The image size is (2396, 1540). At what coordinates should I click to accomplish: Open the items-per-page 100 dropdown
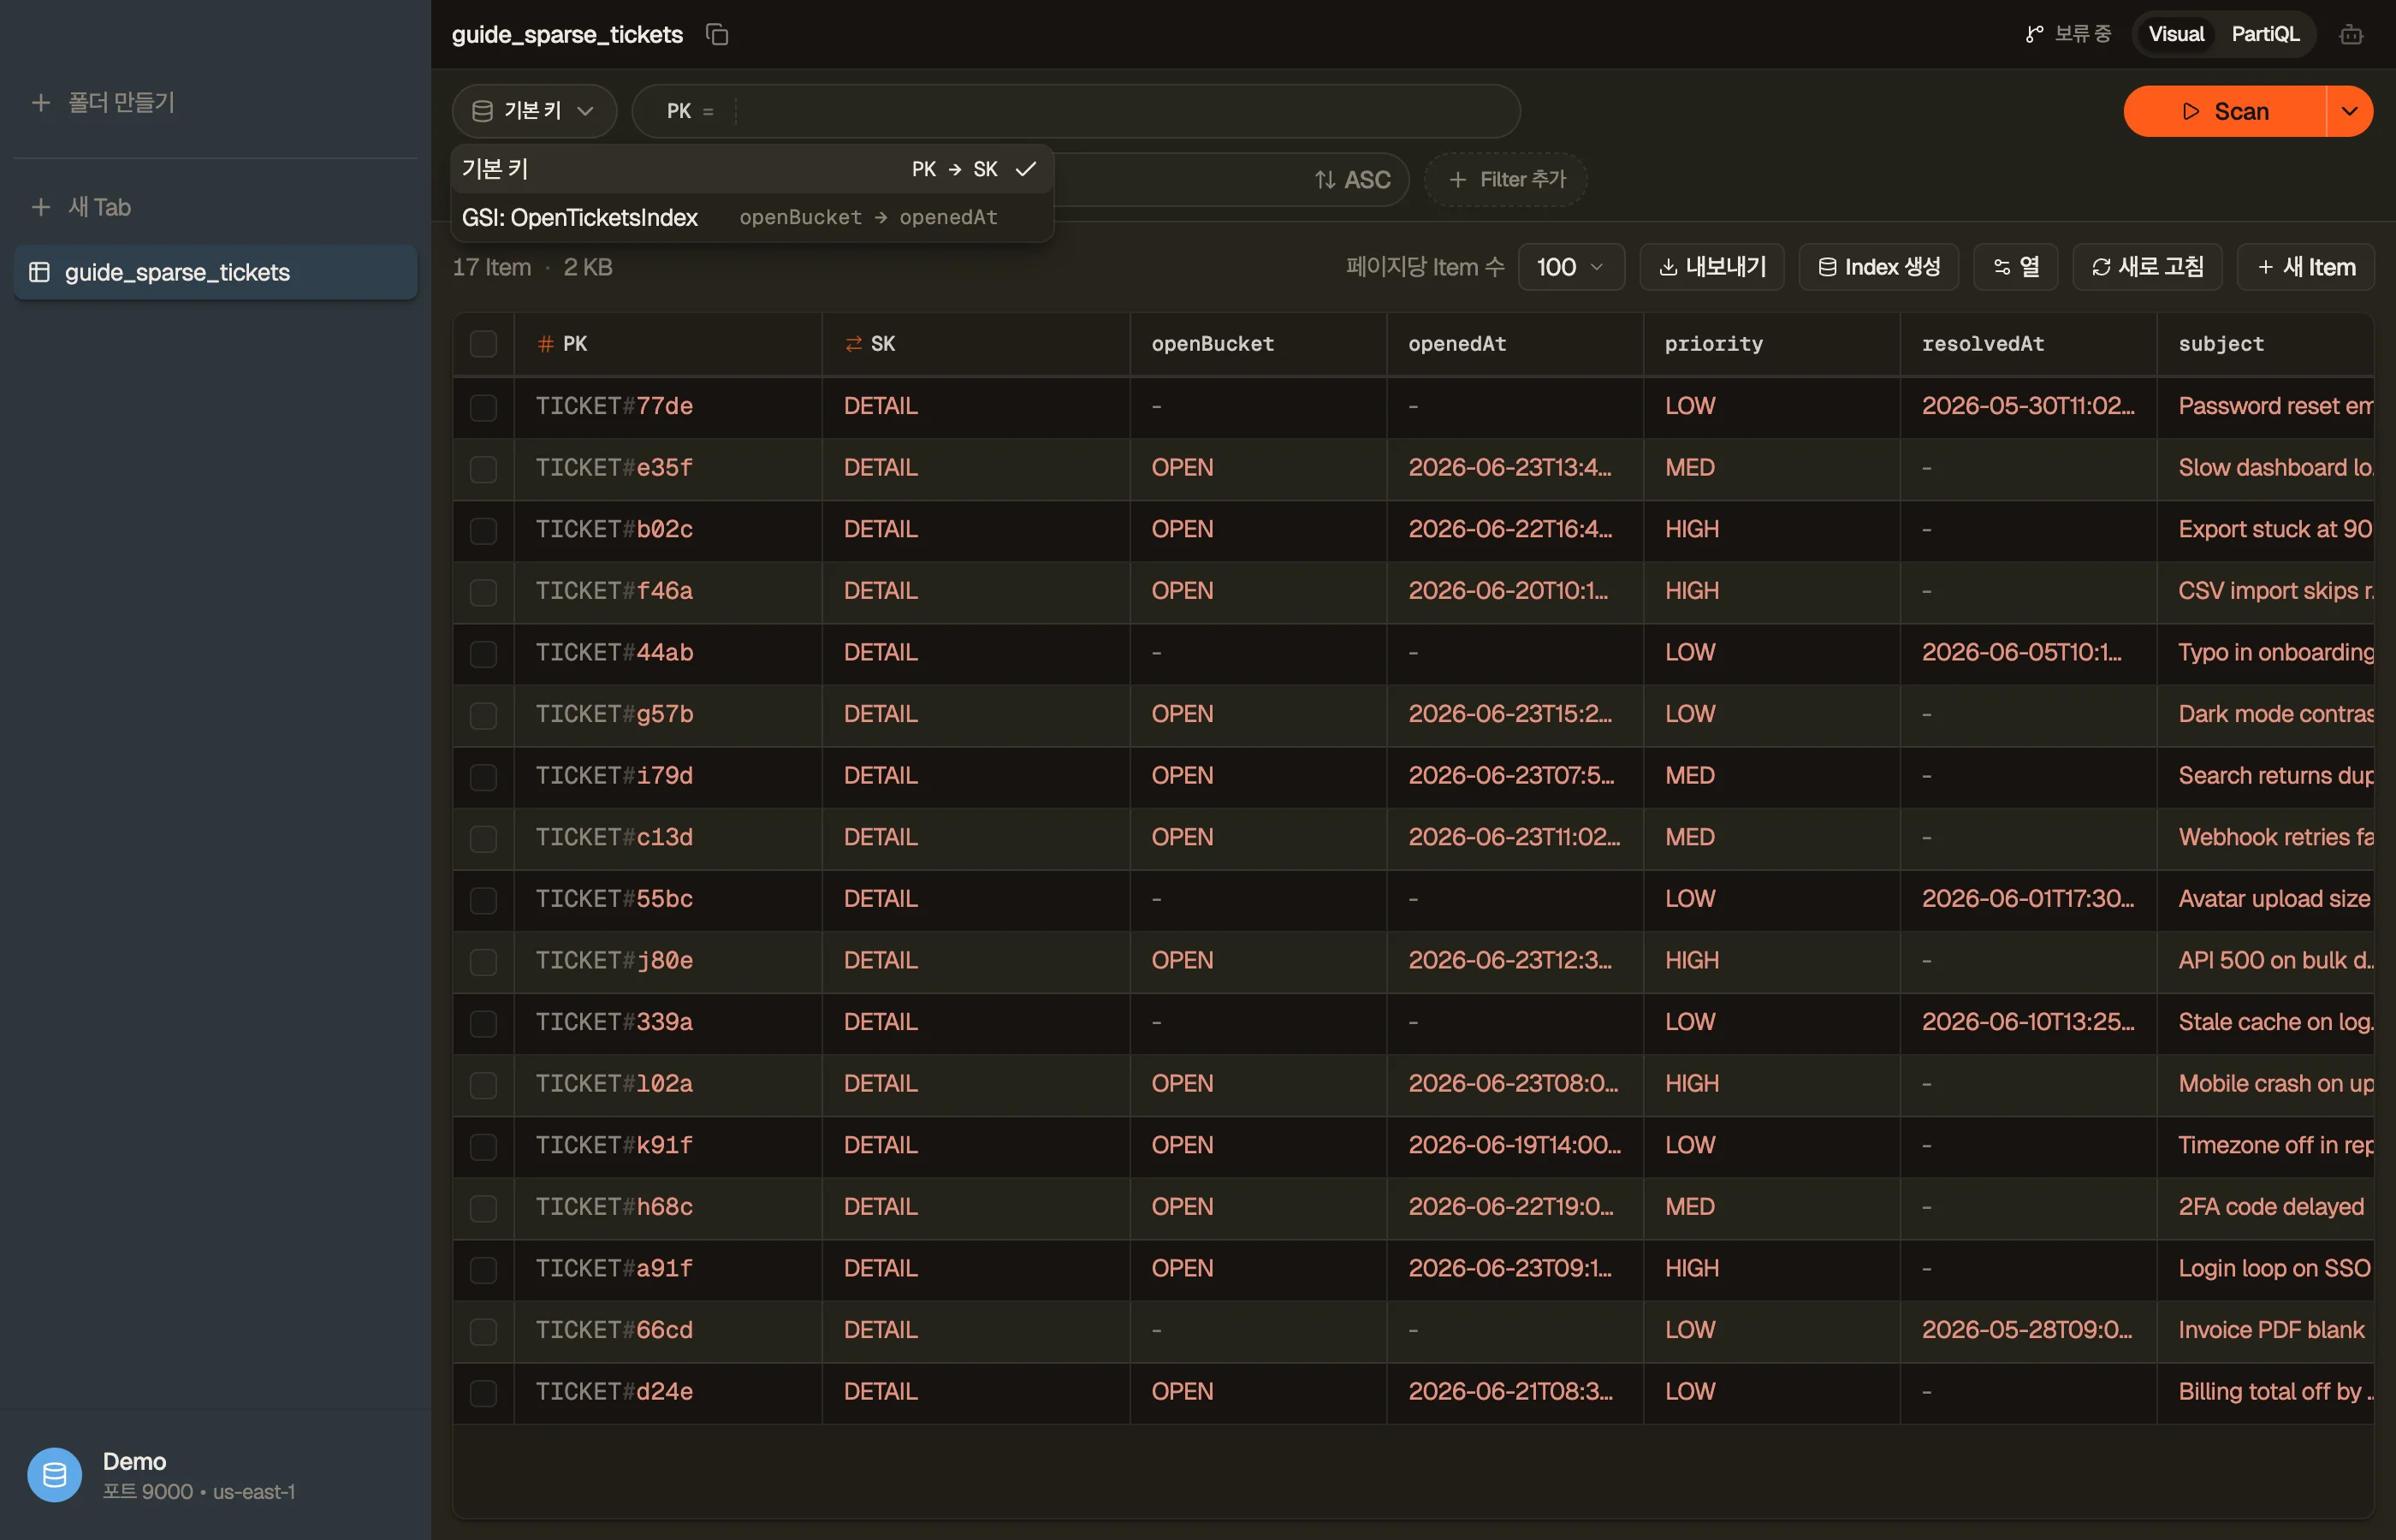[1570, 267]
